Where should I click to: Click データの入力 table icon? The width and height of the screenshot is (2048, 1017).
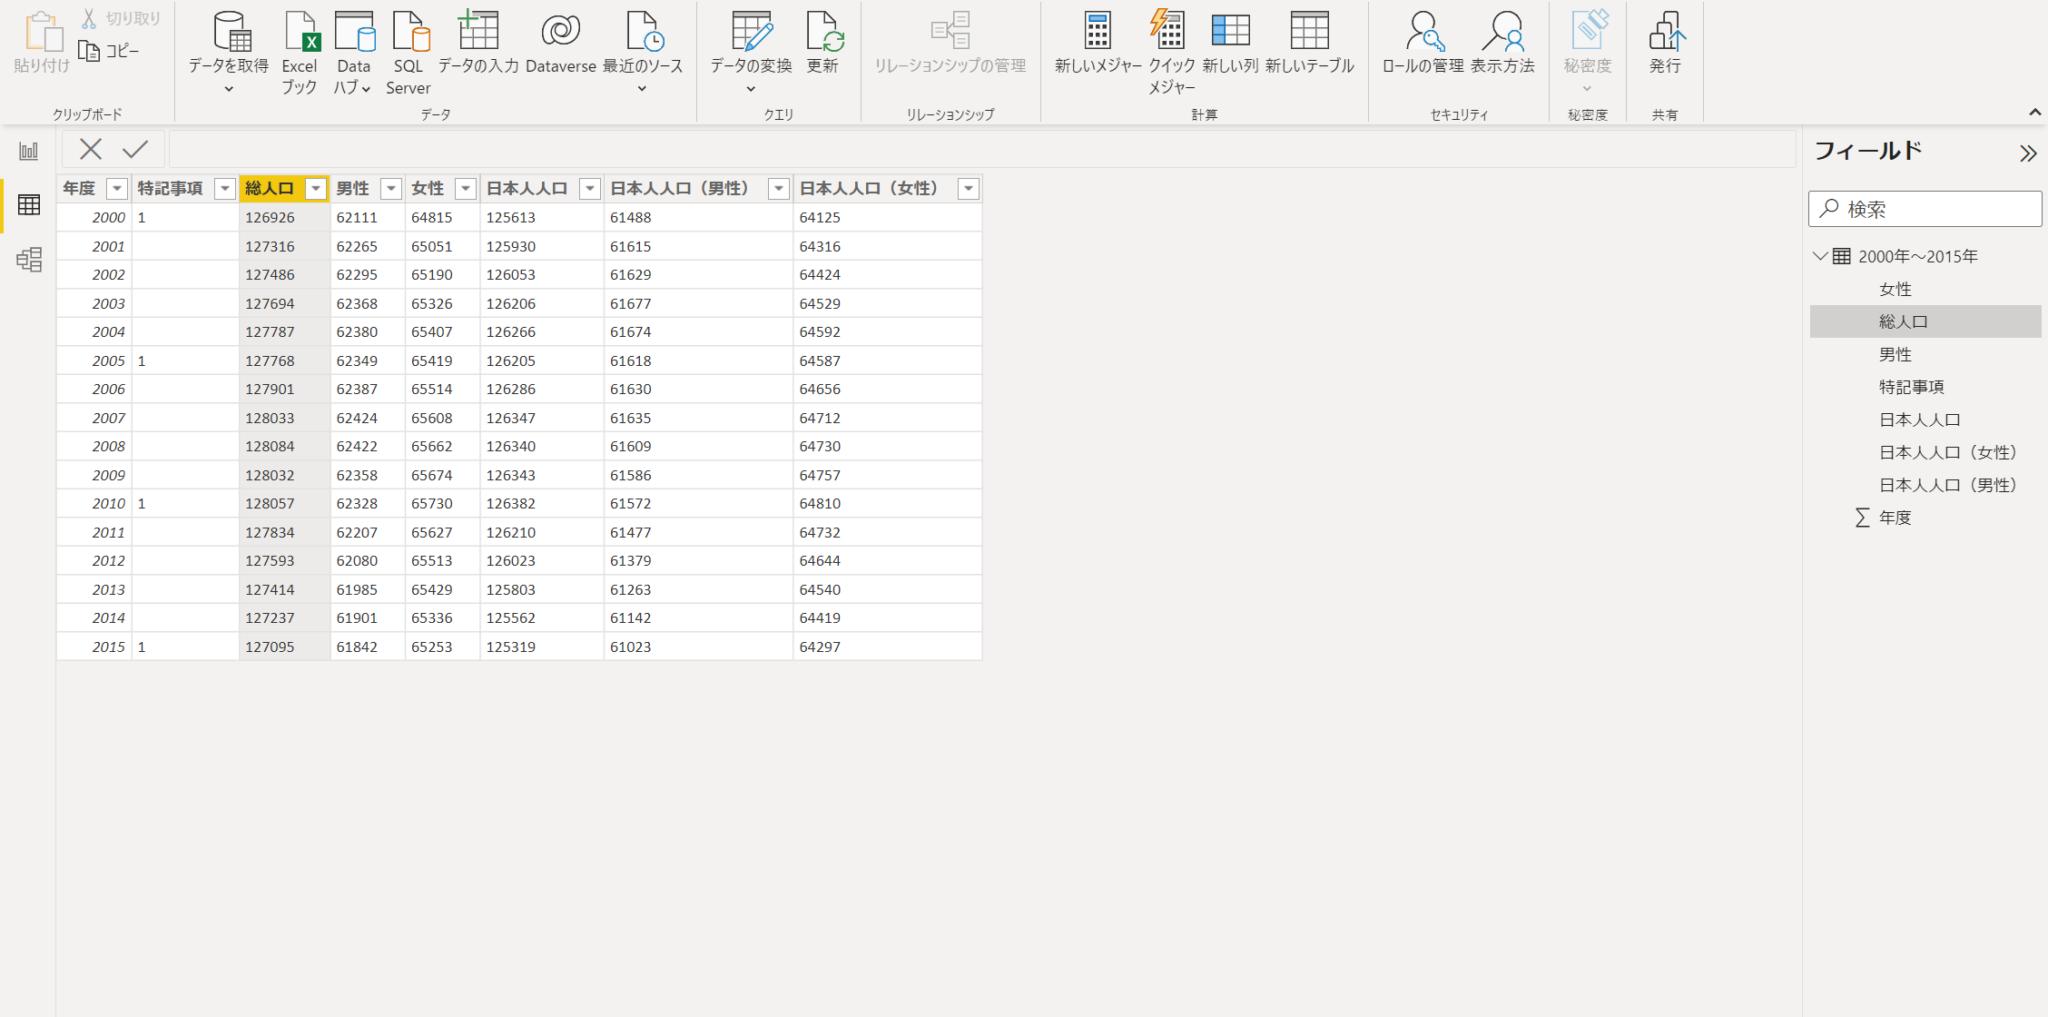pos(478,34)
